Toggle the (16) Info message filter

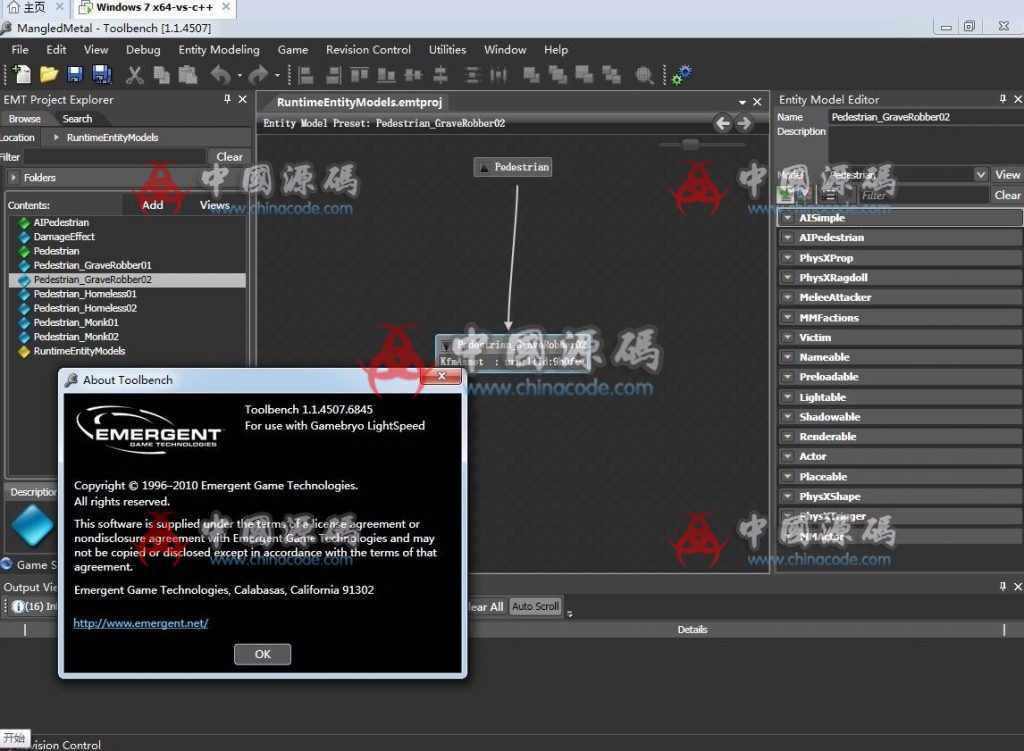click(34, 606)
